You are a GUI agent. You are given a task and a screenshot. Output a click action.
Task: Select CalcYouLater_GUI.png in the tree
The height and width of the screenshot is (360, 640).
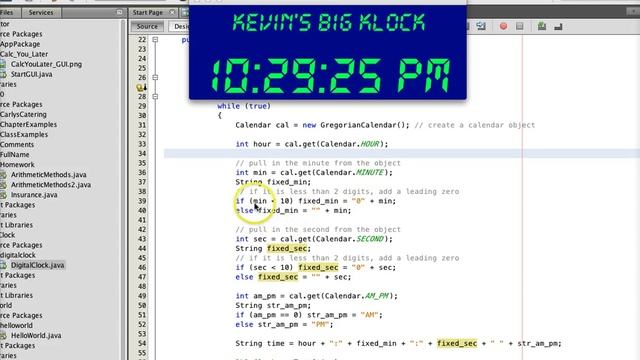[x=46, y=64]
